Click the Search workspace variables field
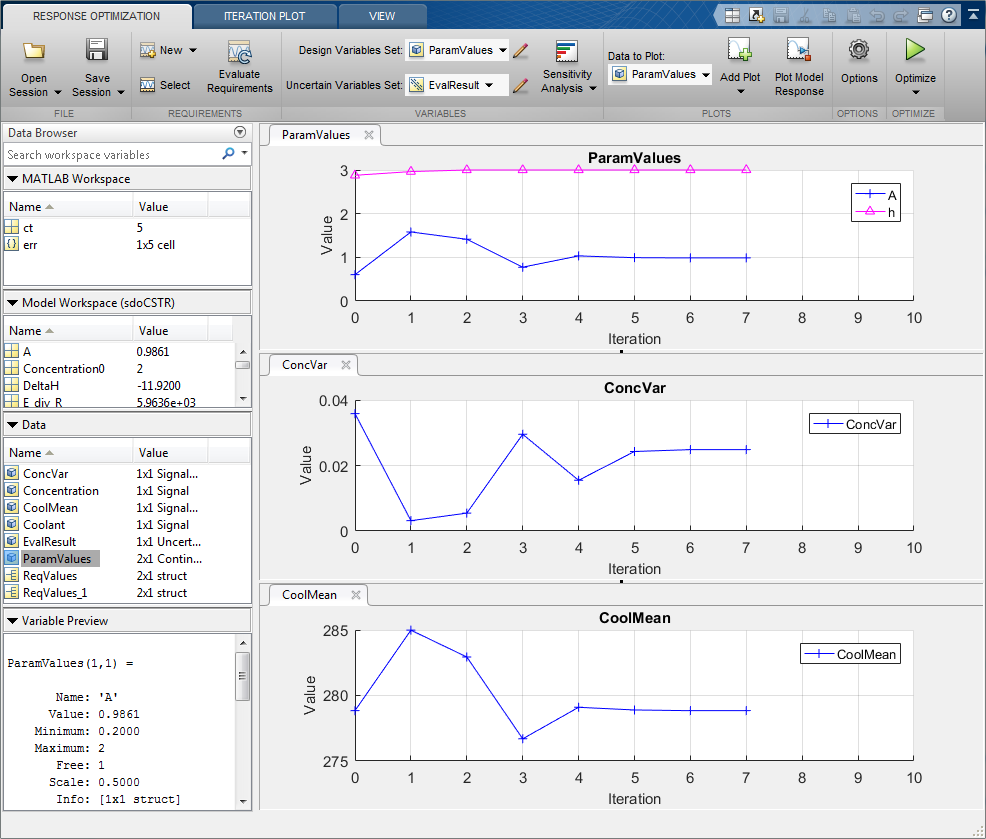 (110, 155)
